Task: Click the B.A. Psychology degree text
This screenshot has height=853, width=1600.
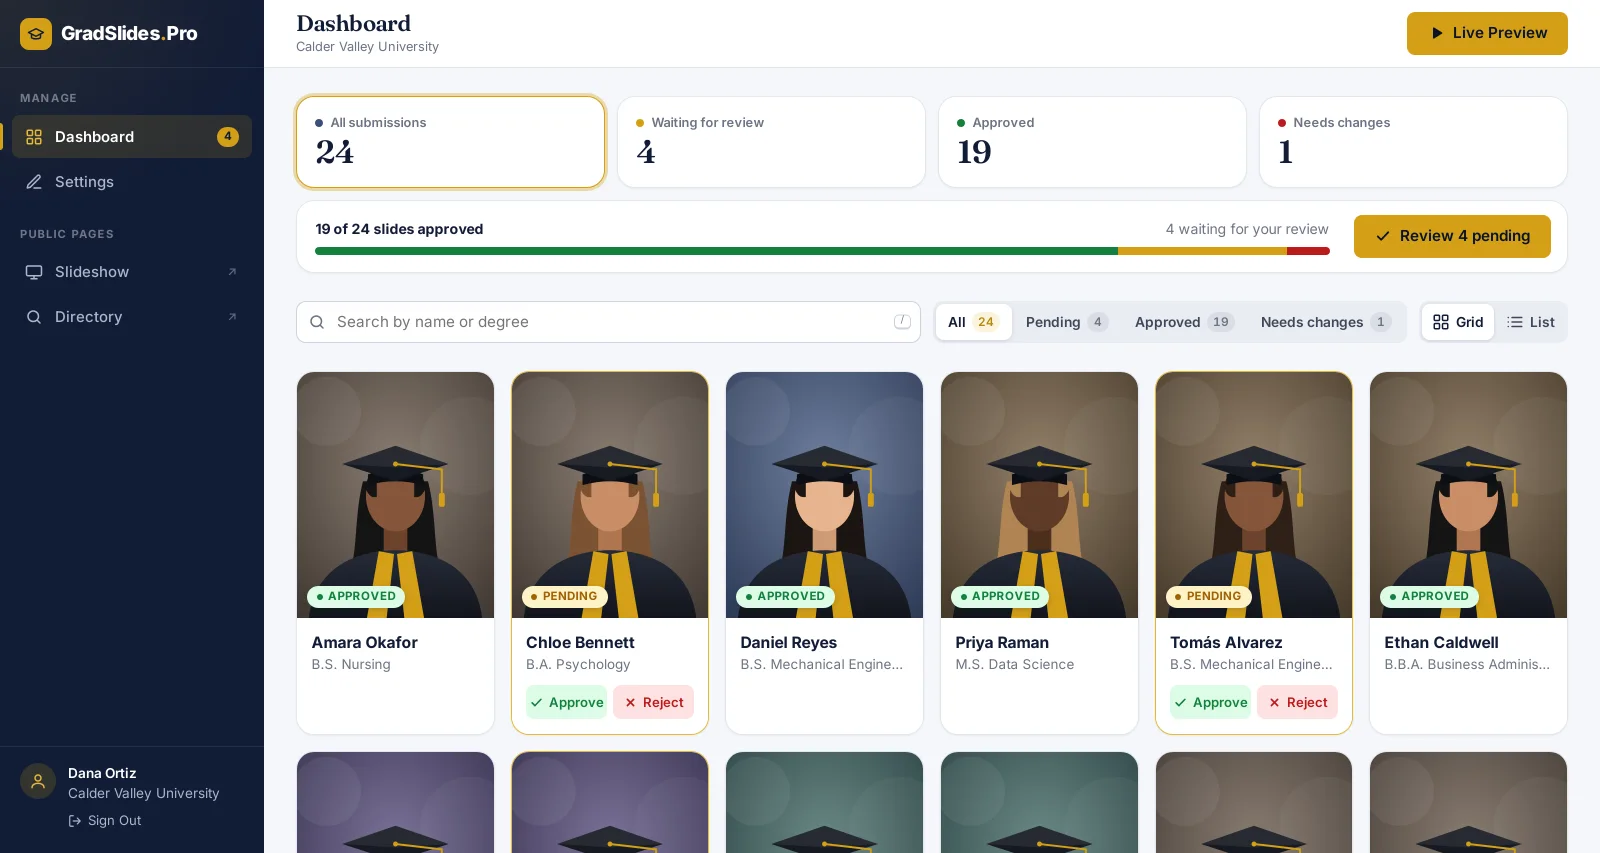Action: (x=578, y=665)
